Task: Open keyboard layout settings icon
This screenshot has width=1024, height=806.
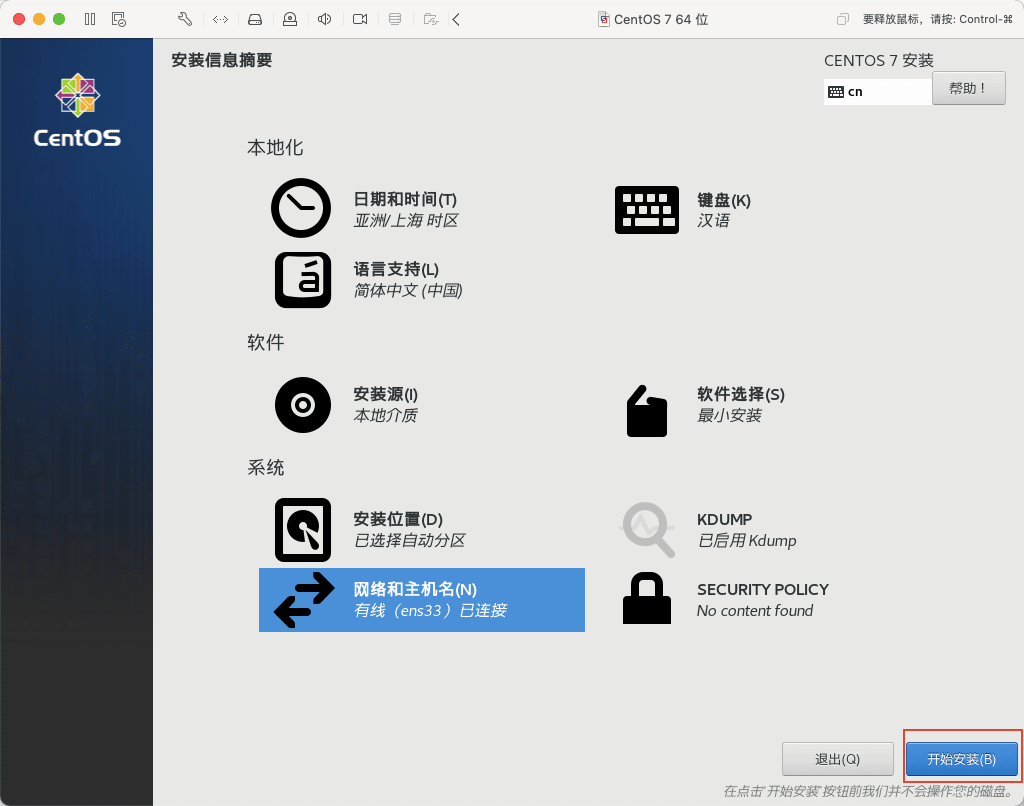Action: coord(646,209)
